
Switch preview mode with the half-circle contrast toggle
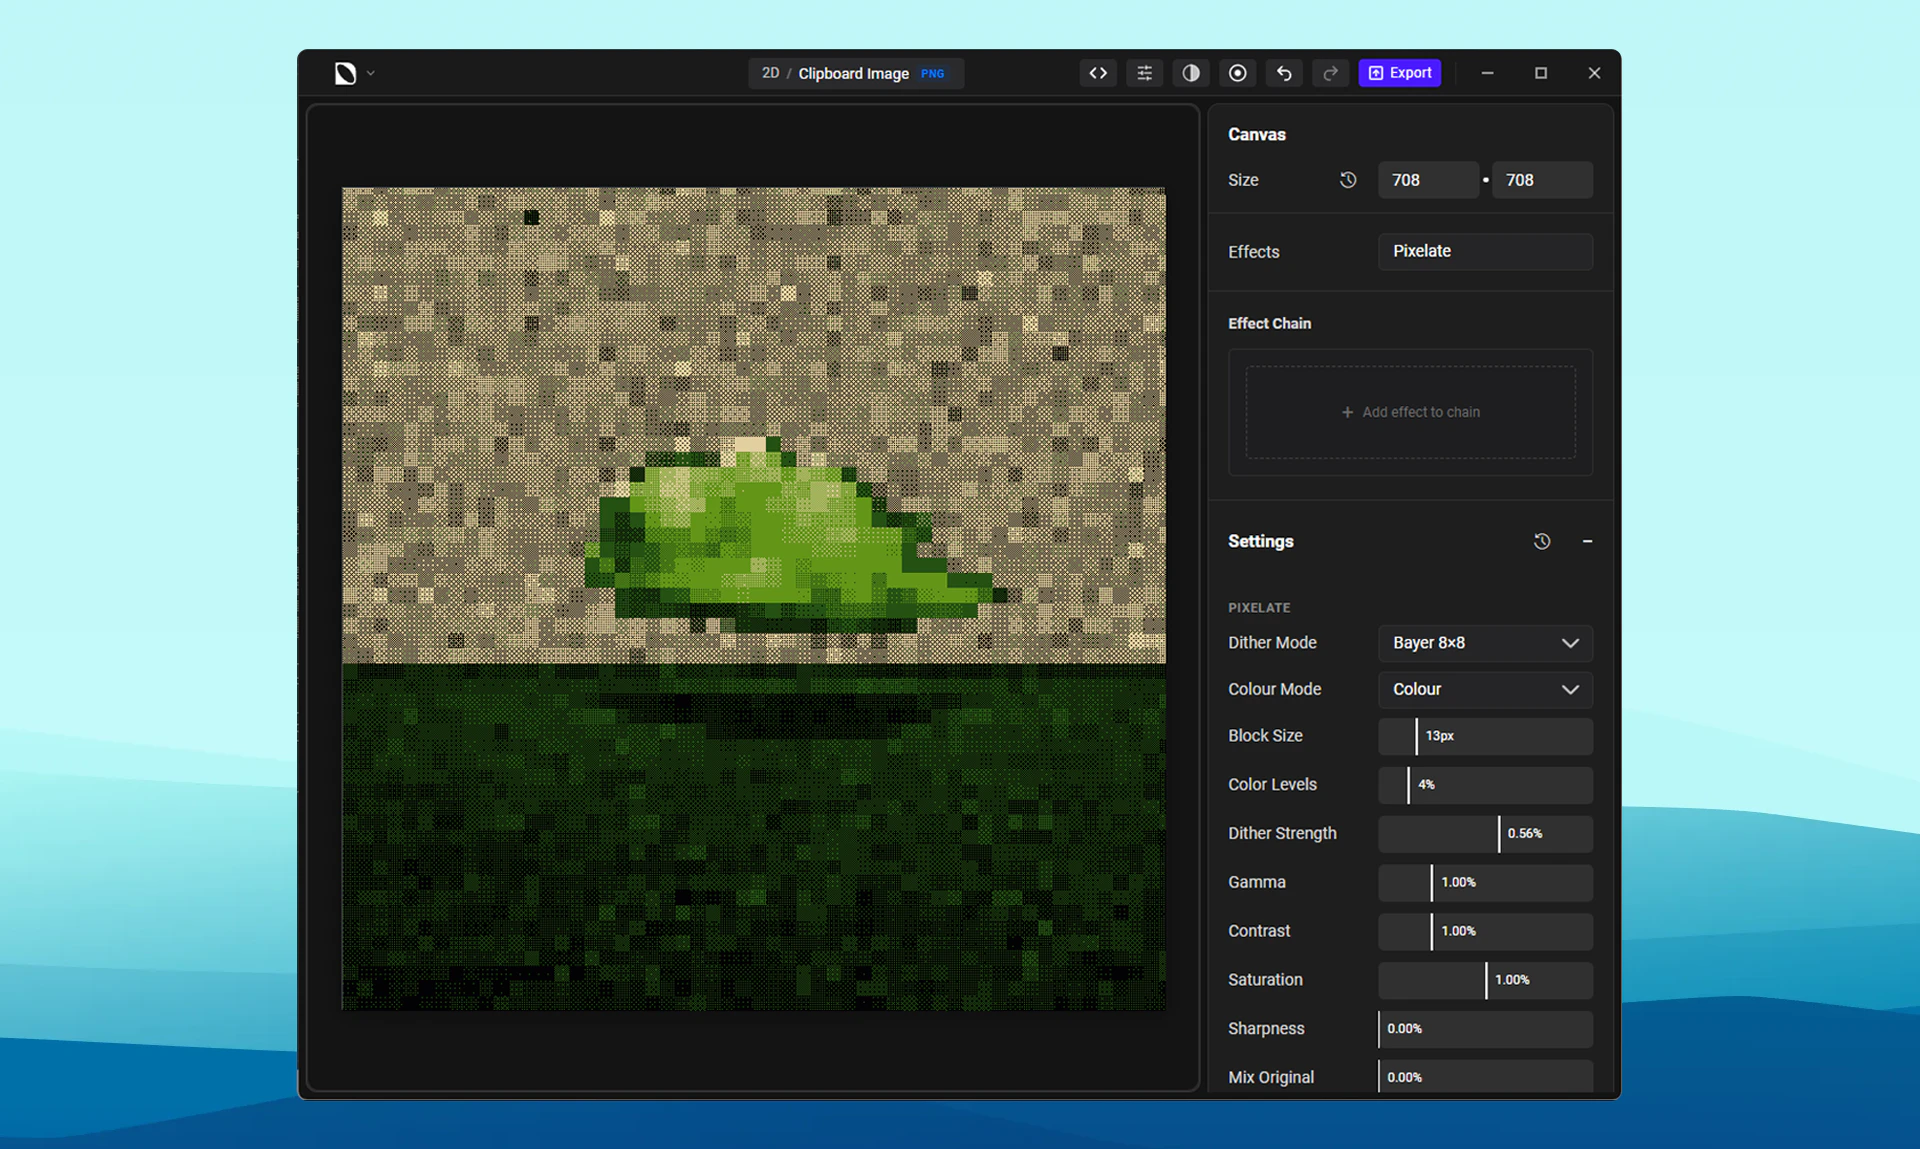click(x=1190, y=72)
